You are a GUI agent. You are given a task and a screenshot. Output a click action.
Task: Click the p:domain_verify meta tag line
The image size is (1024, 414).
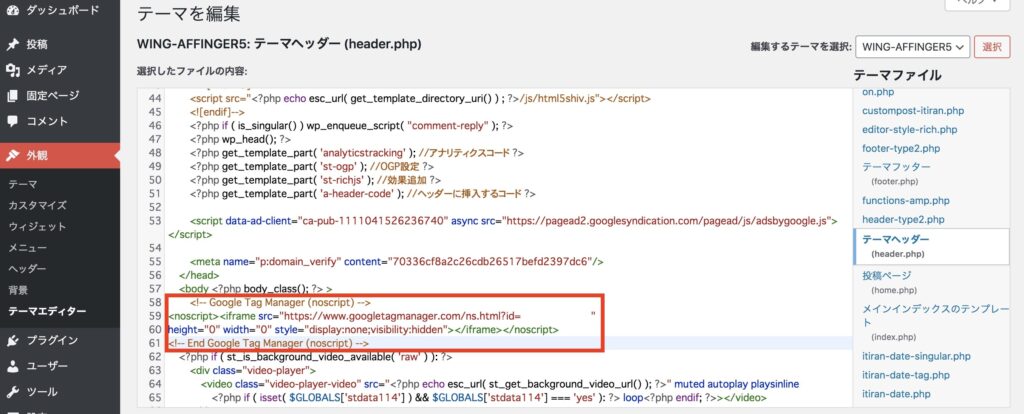[x=397, y=262]
